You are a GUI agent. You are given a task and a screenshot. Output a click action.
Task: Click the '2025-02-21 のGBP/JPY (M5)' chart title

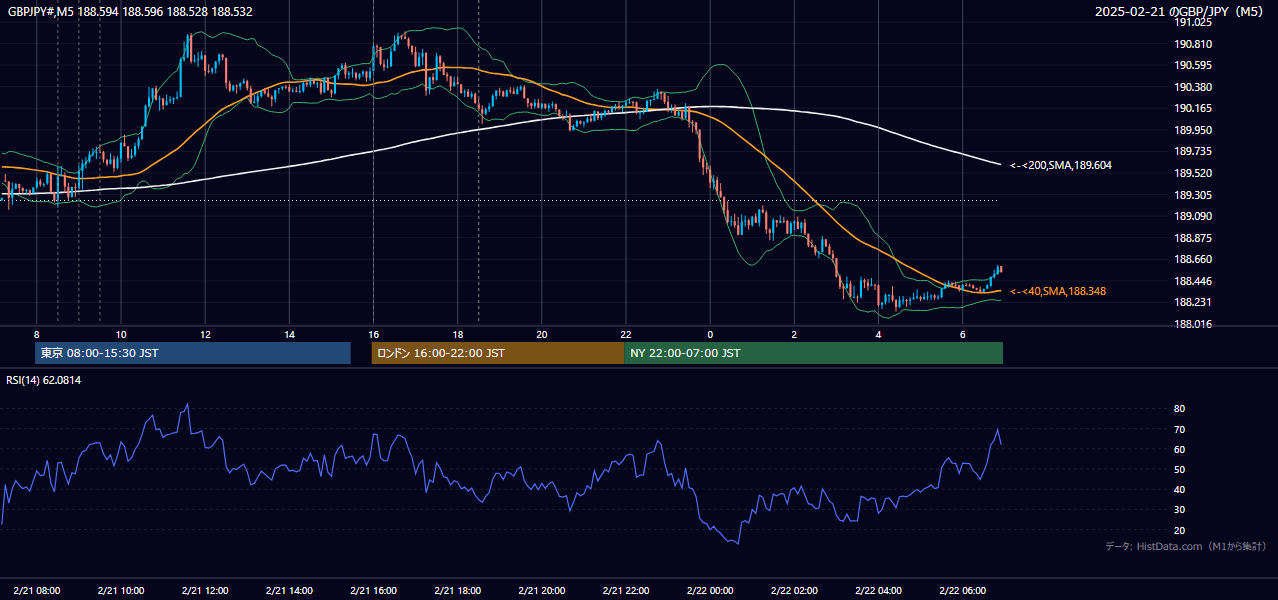(1178, 12)
